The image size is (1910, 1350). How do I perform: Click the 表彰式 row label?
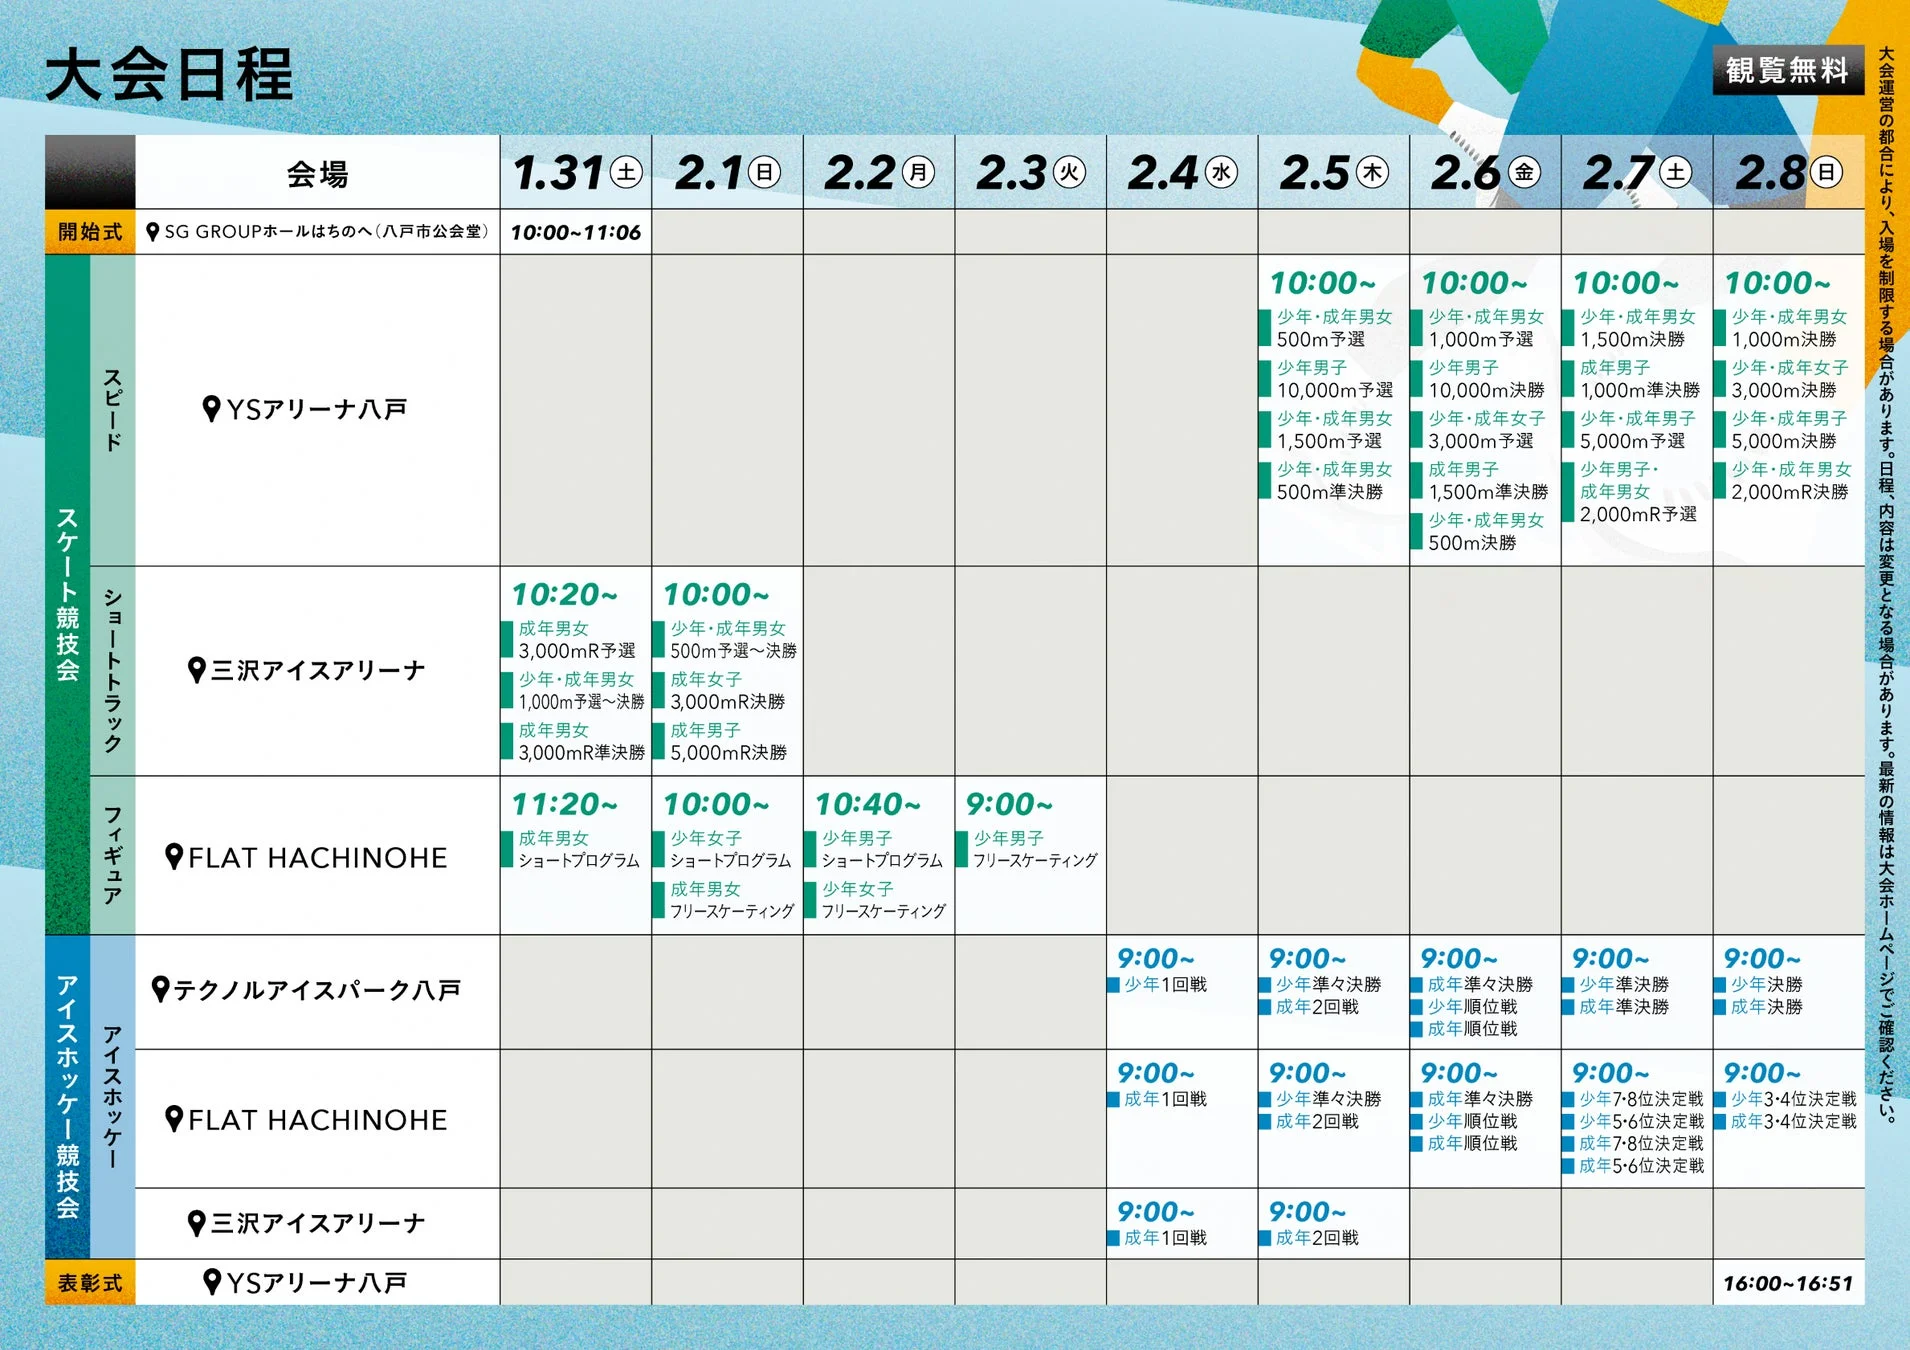[90, 1282]
